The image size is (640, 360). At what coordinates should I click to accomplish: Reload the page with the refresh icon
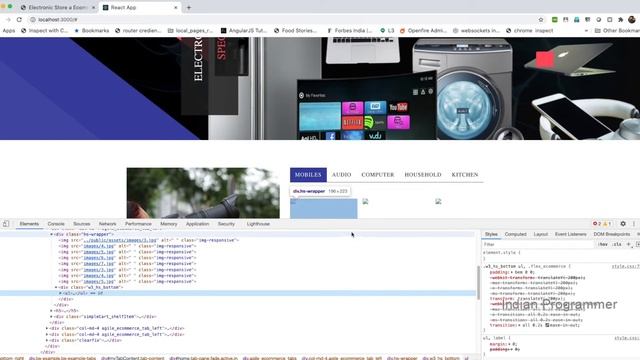(19, 20)
